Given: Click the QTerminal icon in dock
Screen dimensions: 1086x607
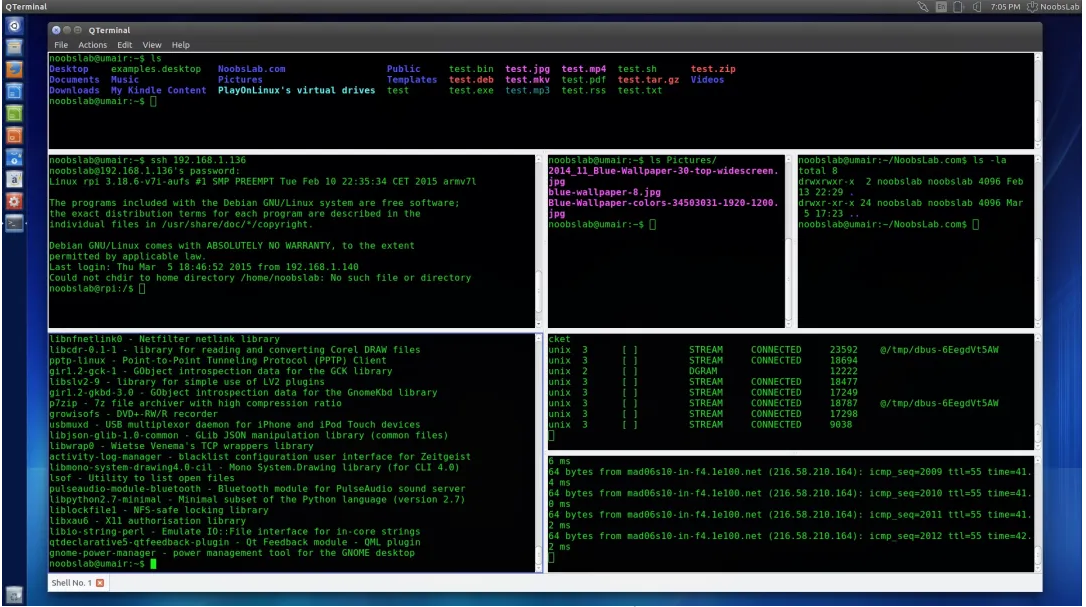Looking at the screenshot, I should click(x=14, y=223).
